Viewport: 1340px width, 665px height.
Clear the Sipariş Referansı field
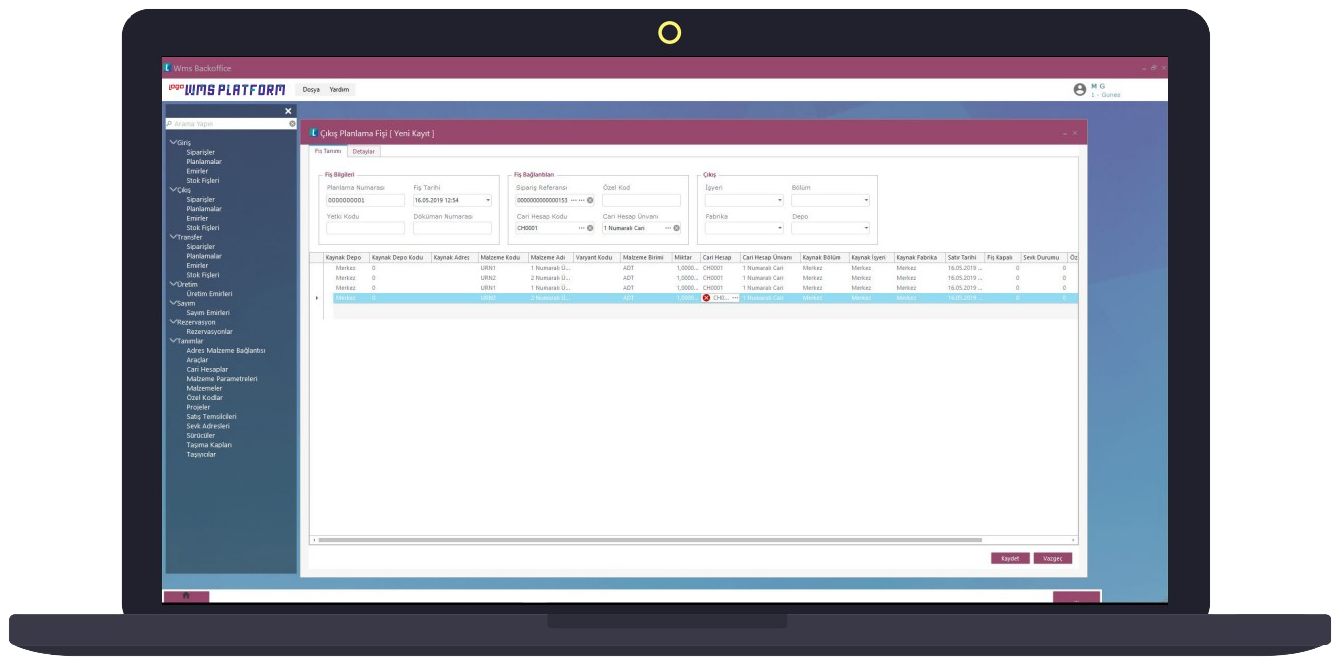click(590, 200)
